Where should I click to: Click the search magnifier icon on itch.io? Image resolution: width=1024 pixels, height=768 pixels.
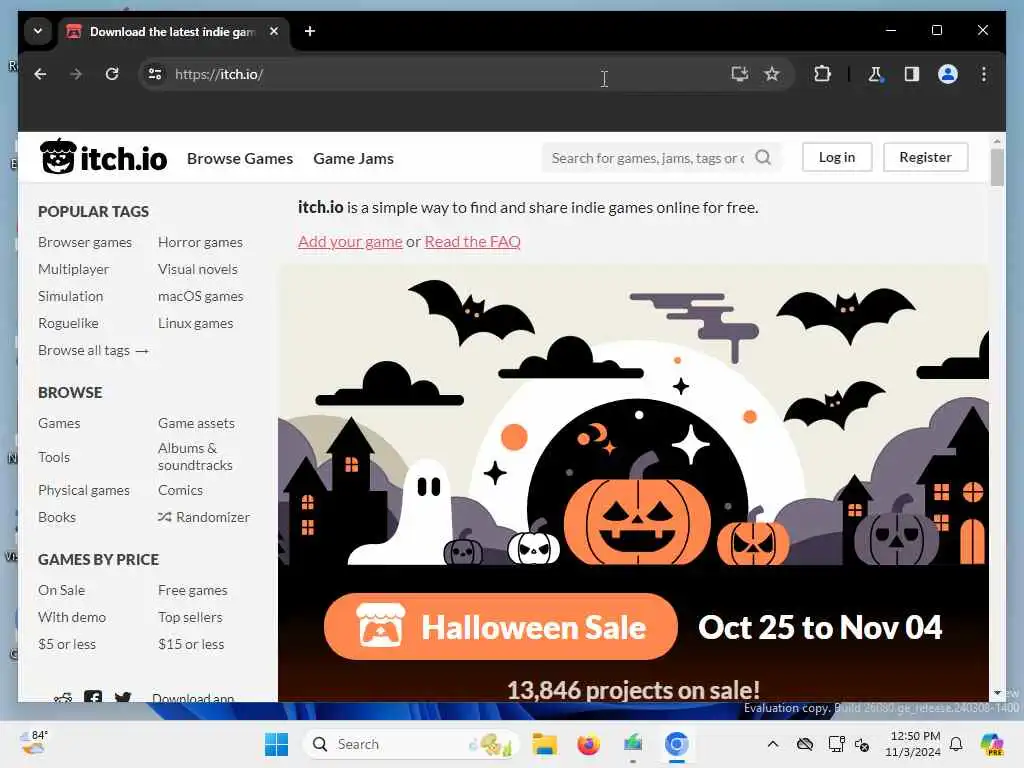[x=763, y=157]
